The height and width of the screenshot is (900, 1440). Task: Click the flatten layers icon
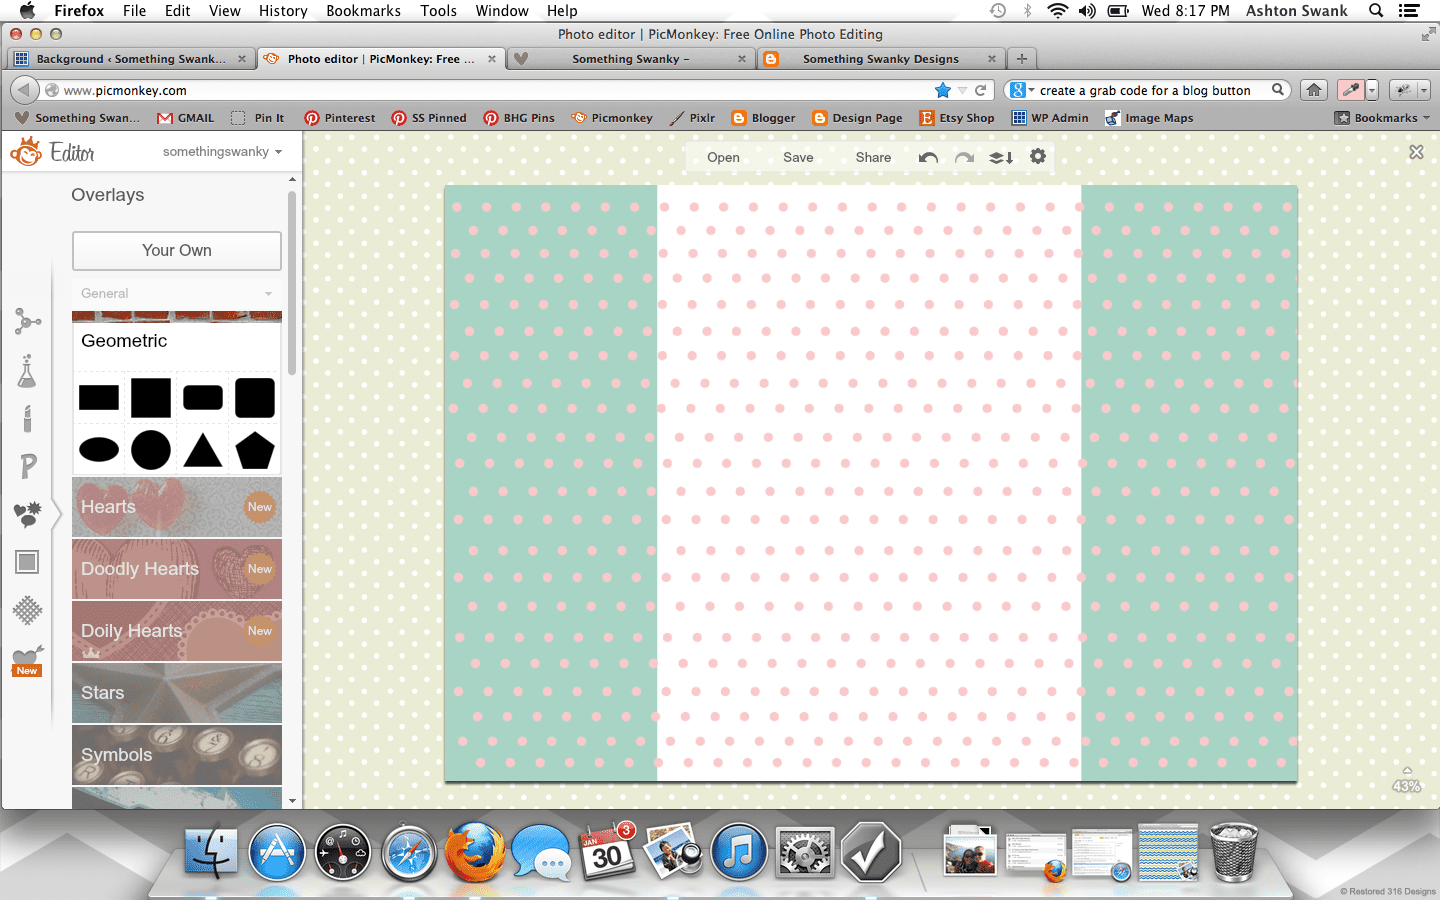[1001, 158]
